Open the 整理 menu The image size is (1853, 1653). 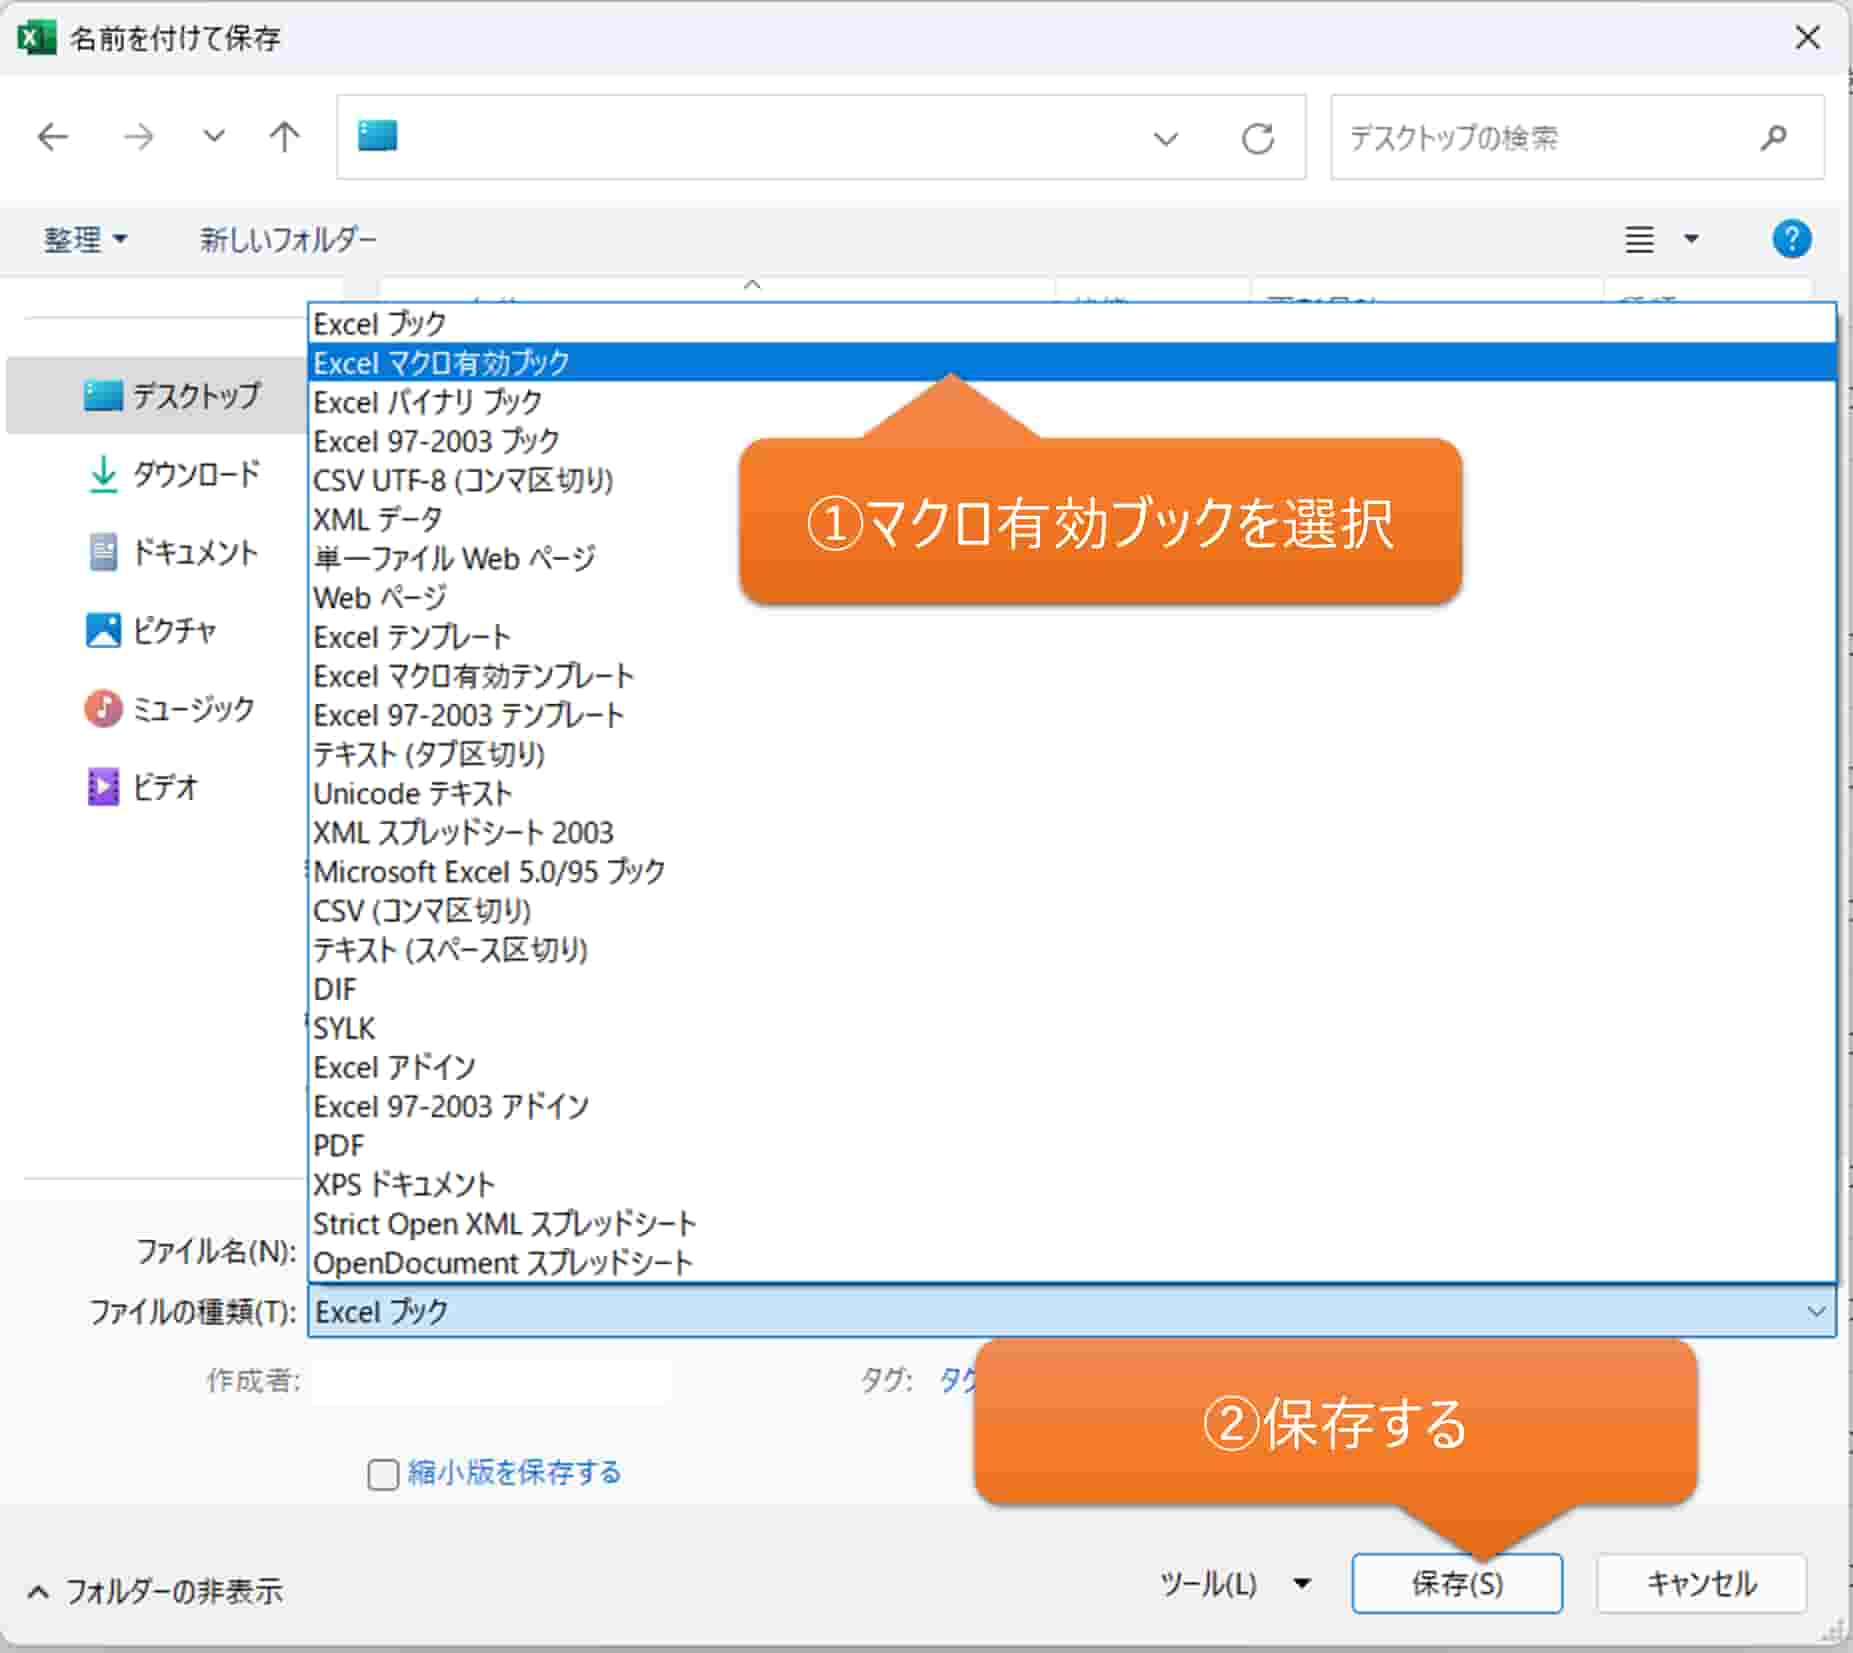[x=85, y=239]
